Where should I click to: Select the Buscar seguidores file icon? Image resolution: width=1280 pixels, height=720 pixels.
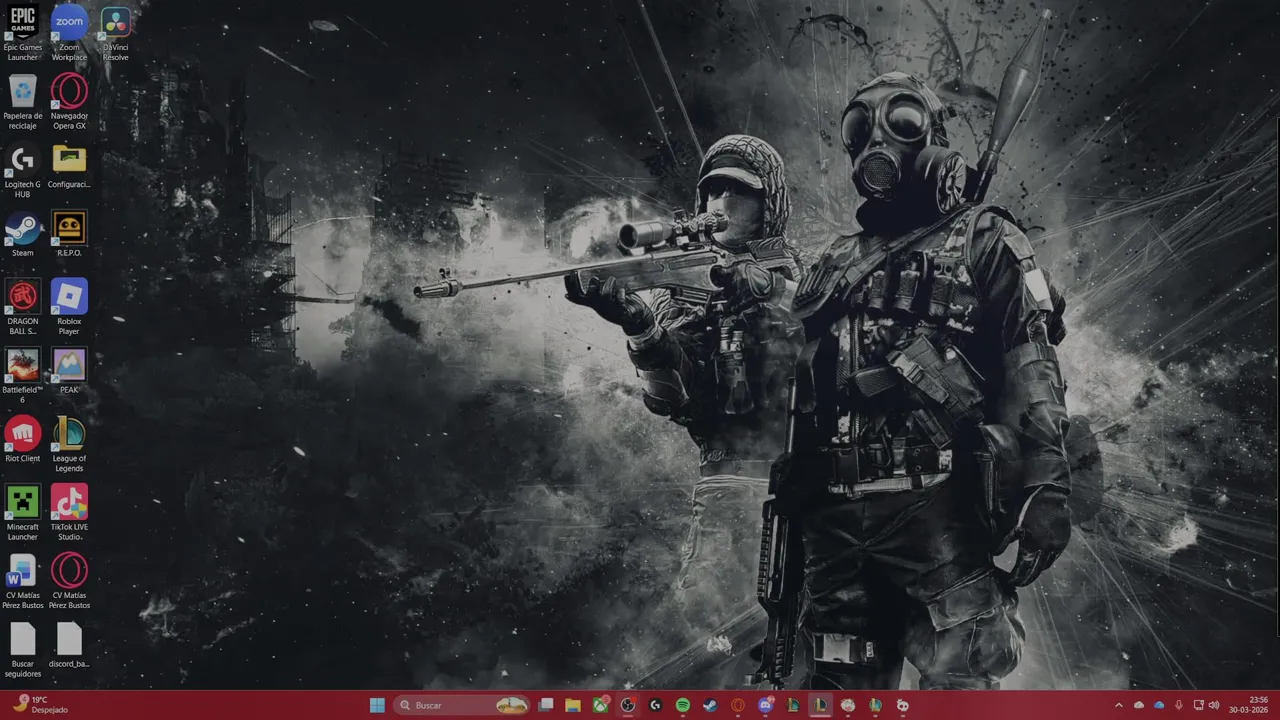point(22,650)
